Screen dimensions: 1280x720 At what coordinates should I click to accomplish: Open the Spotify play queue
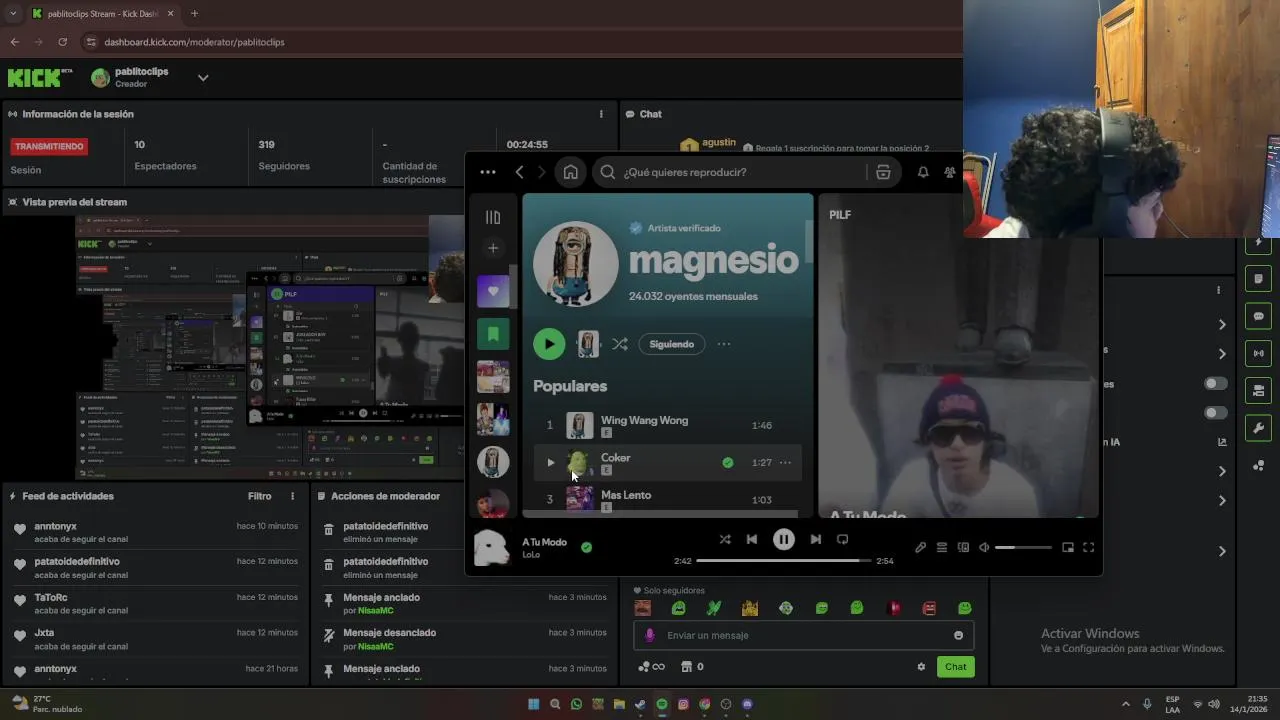[x=942, y=547]
